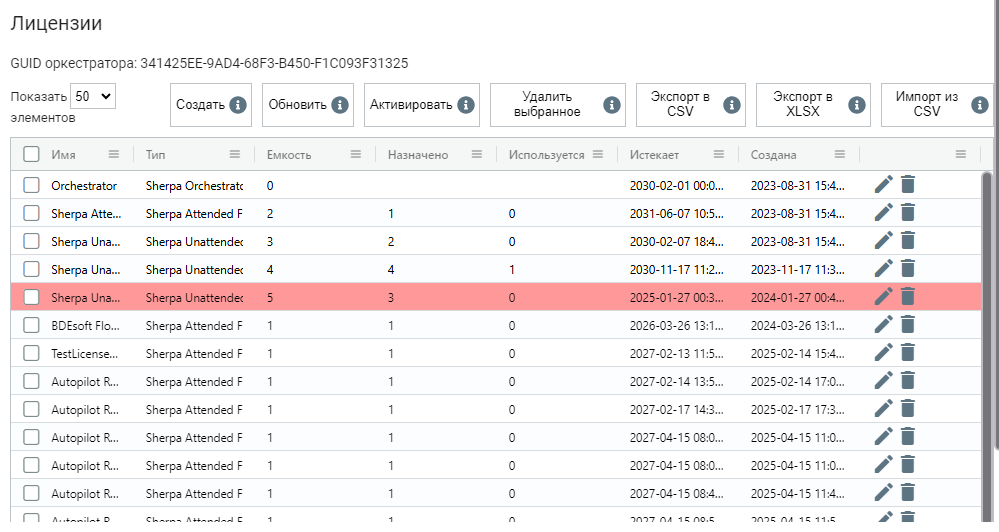Sort by the Емкость column header
This screenshot has width=999, height=532.
[x=289, y=155]
